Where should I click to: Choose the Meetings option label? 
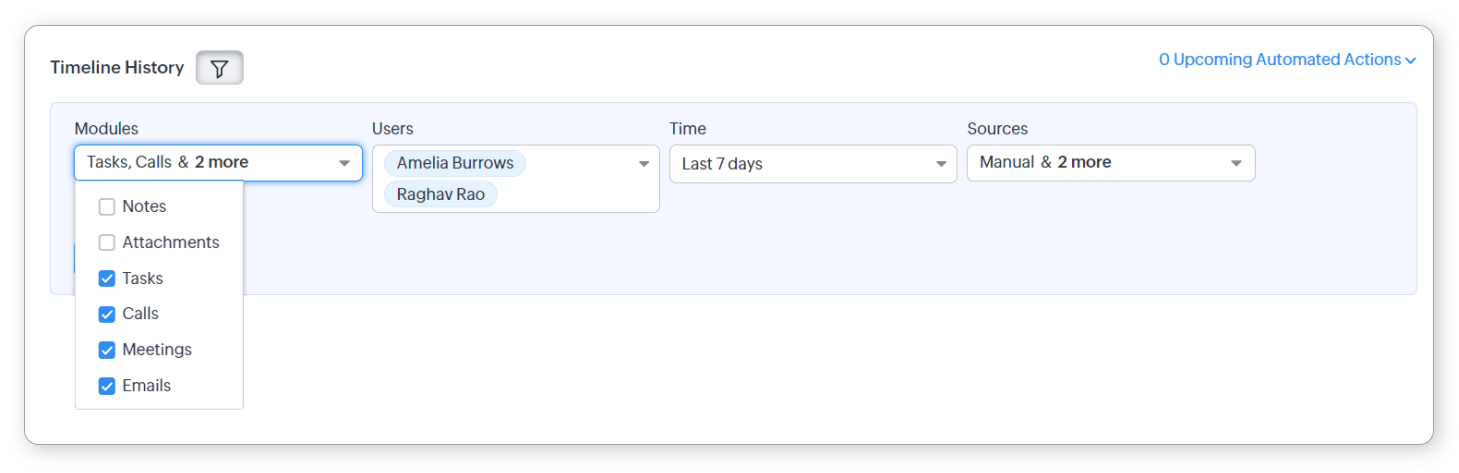click(x=157, y=350)
